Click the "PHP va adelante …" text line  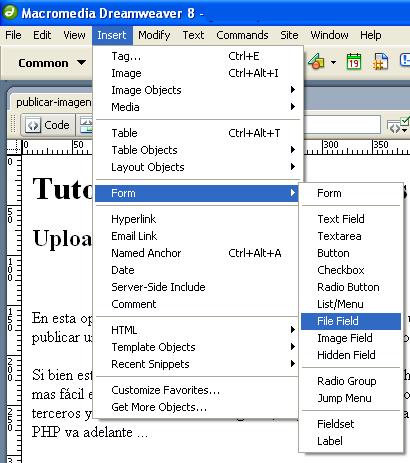click(90, 433)
